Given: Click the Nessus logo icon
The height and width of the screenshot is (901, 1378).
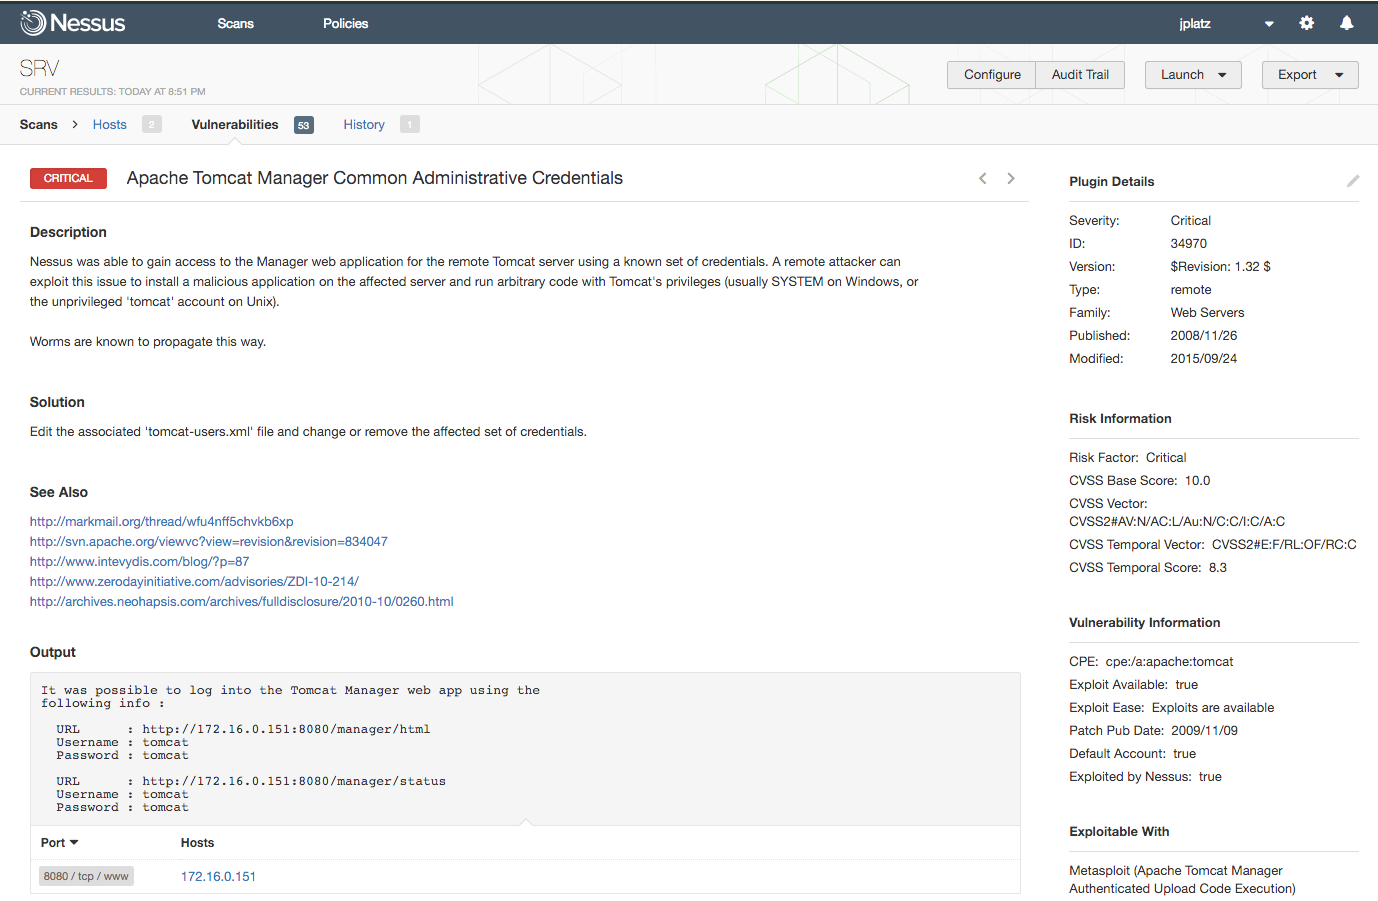Looking at the screenshot, I should 33,23.
